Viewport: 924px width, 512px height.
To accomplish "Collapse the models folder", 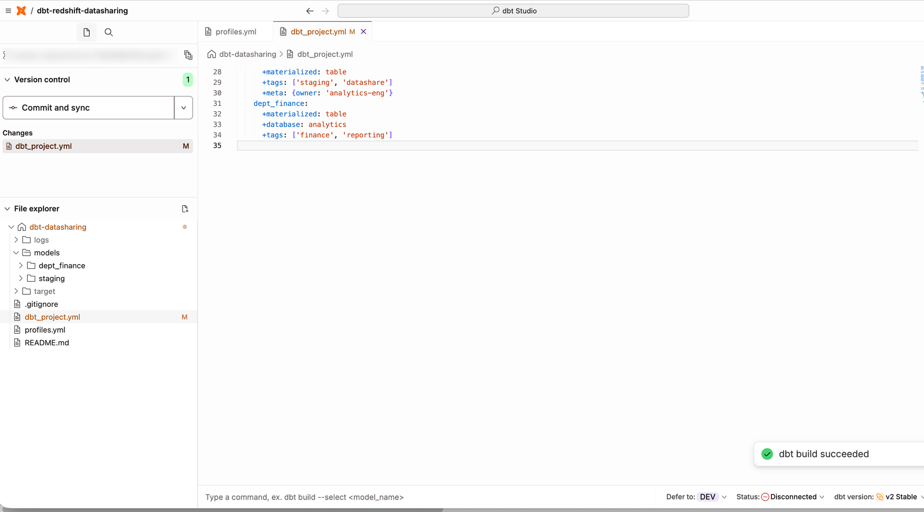I will 16,253.
